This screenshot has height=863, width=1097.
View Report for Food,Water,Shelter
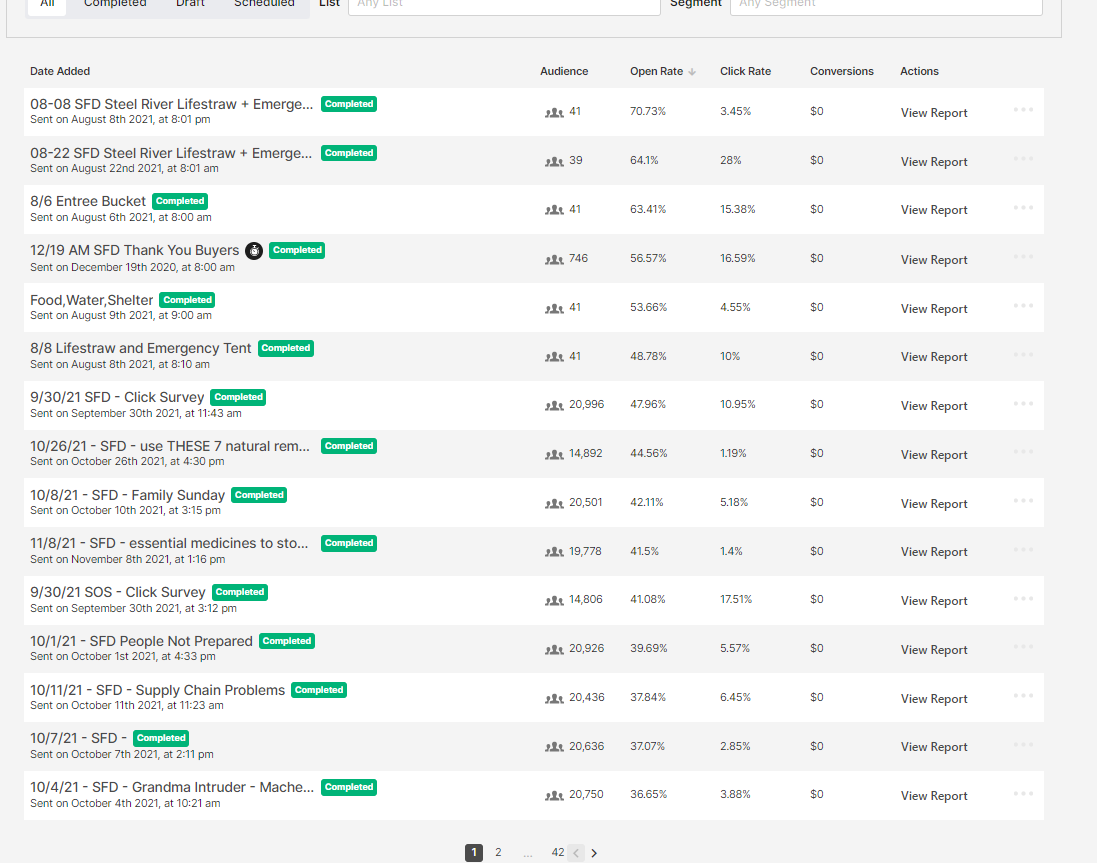click(934, 308)
